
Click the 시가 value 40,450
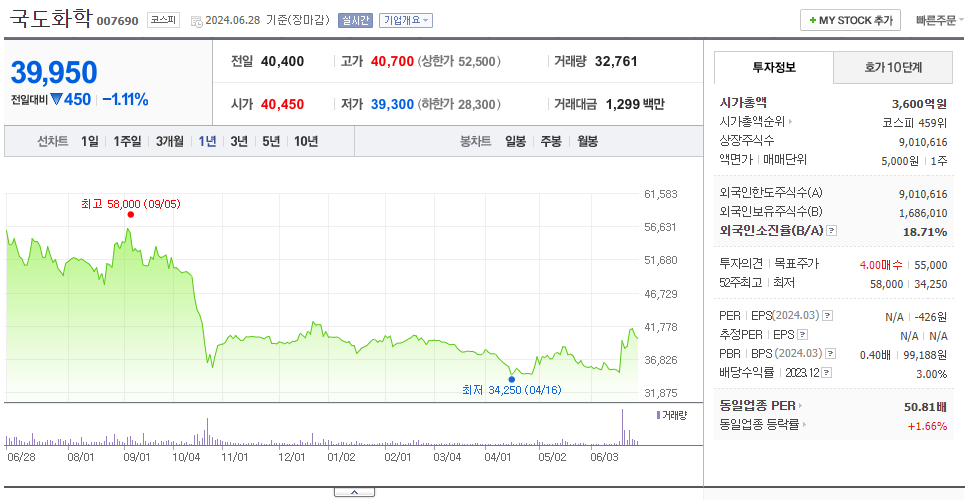tap(282, 104)
